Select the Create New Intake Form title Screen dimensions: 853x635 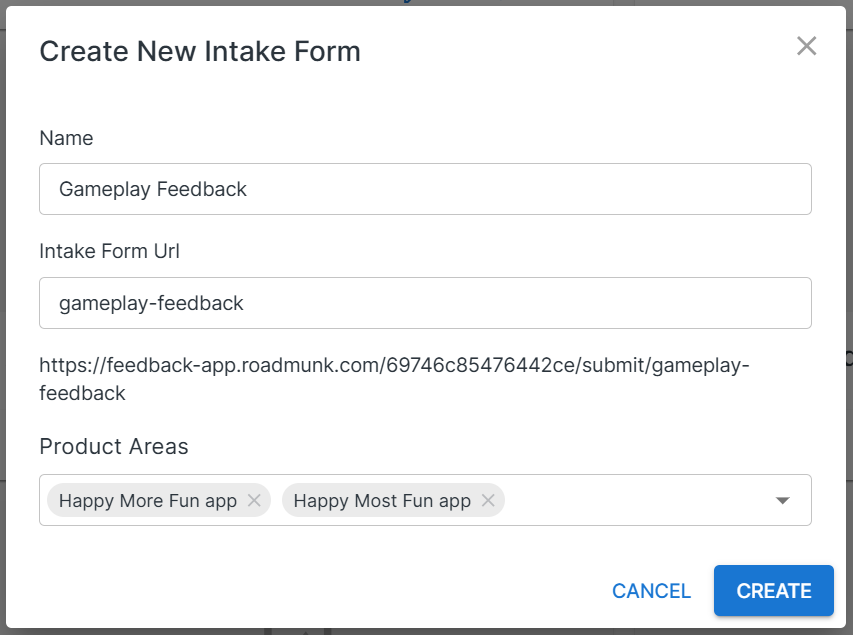tap(199, 51)
